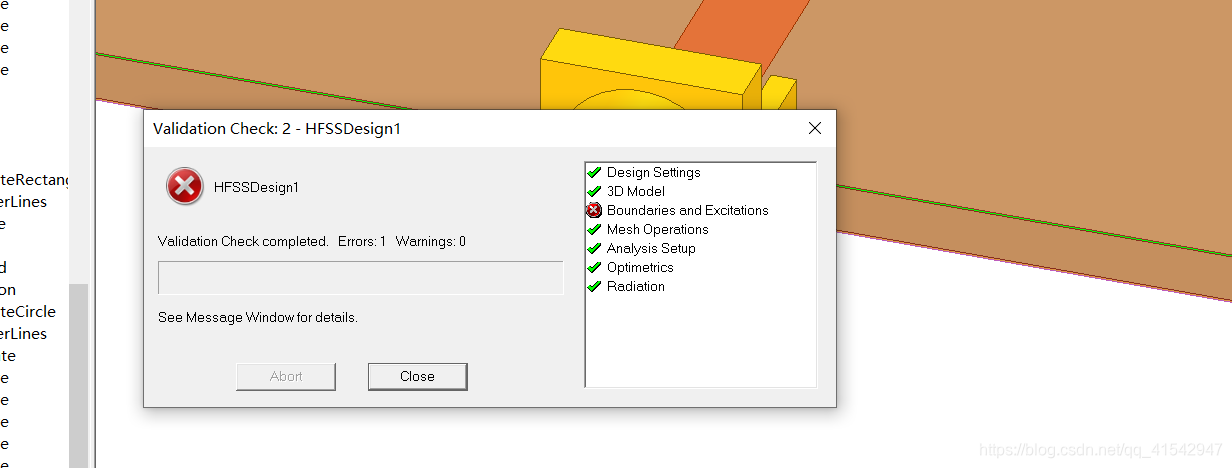Click the 'See Message Window for details.' text
The image size is (1232, 468).
tap(258, 317)
